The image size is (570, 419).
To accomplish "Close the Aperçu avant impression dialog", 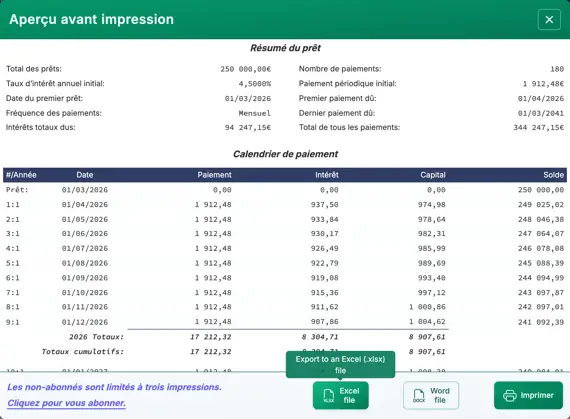I will [549, 20].
